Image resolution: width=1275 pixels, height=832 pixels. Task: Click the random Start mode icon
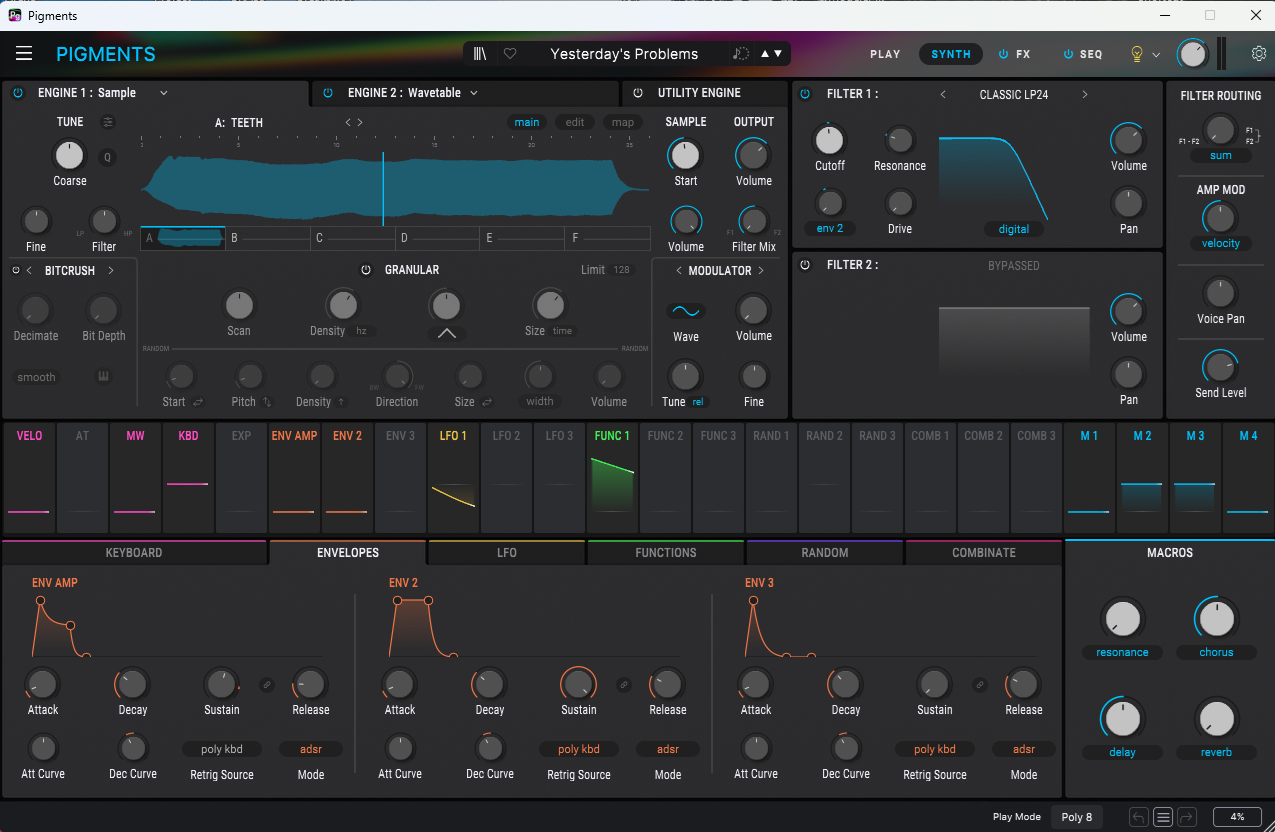[198, 402]
